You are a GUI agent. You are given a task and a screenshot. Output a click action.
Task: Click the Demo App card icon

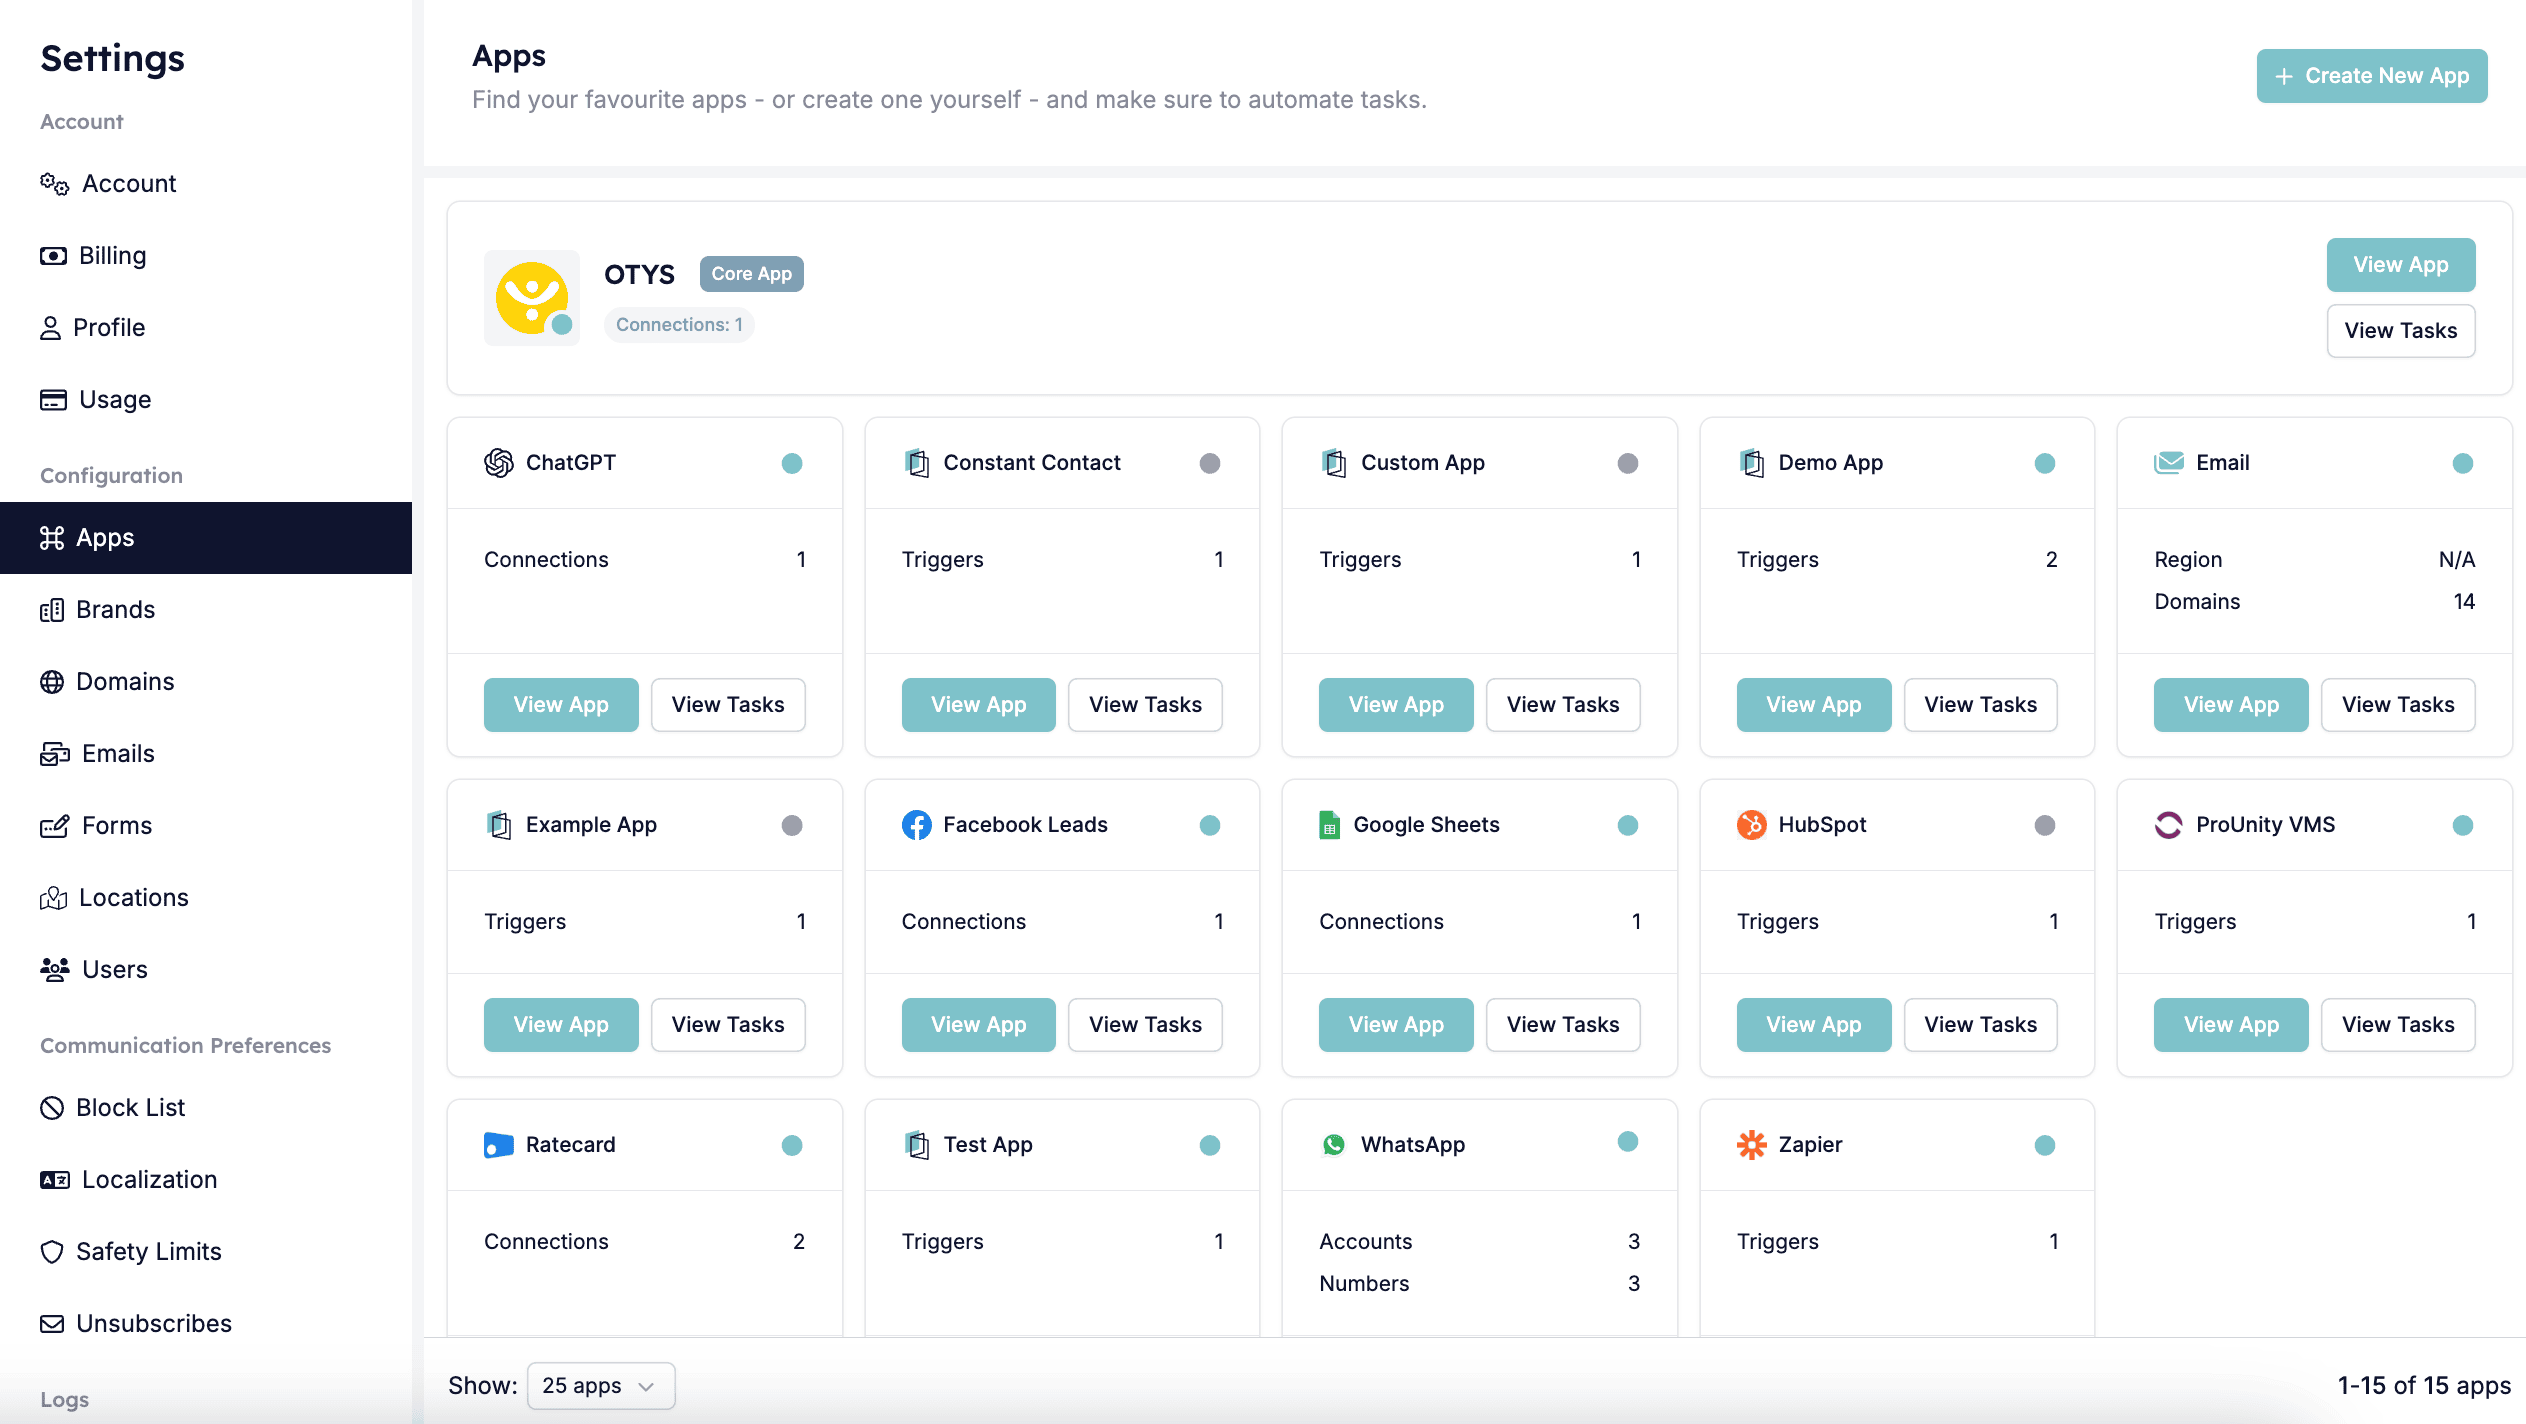coord(1752,463)
